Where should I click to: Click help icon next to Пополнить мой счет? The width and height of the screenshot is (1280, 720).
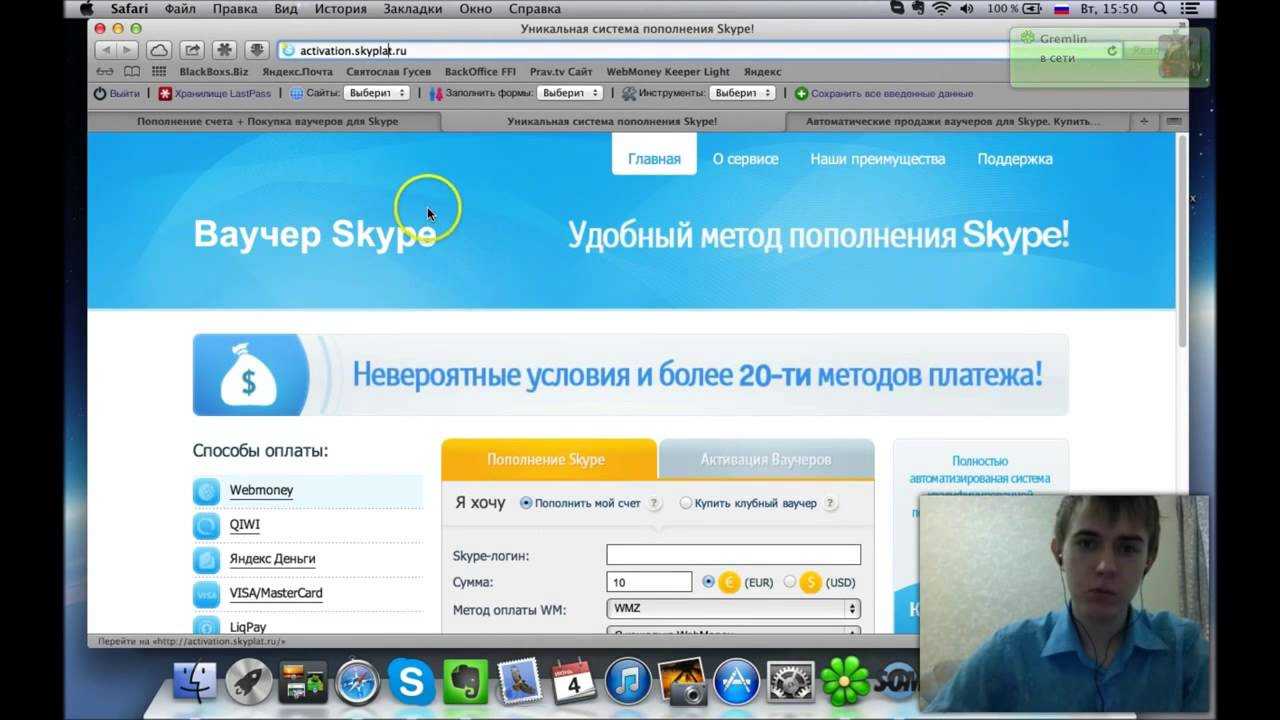654,504
